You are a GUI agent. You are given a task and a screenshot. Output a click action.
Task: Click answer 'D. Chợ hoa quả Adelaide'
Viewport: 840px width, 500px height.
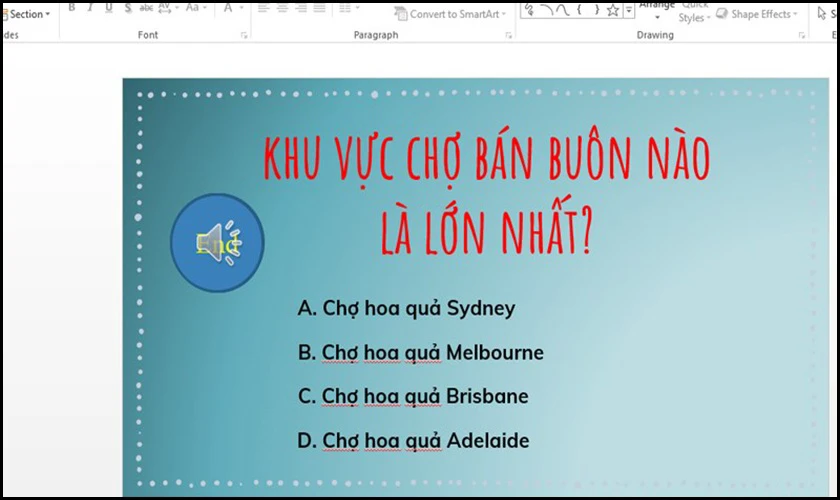click(413, 441)
